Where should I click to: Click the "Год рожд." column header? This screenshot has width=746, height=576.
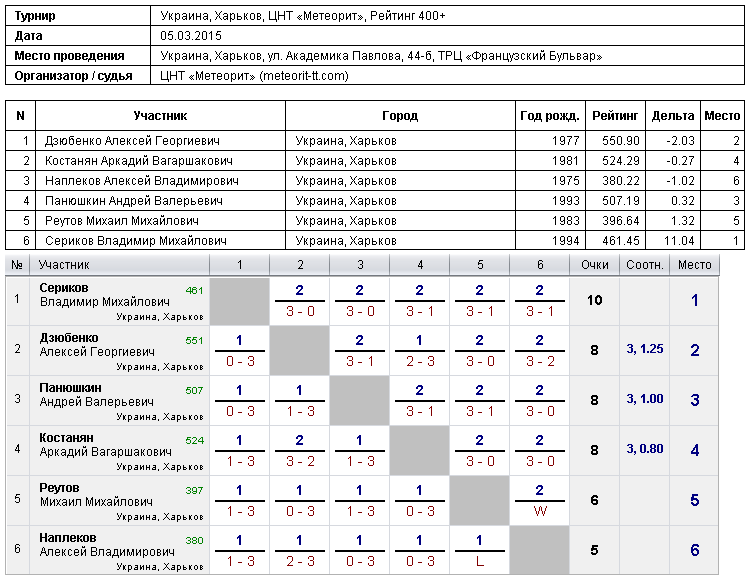pyautogui.click(x=550, y=116)
